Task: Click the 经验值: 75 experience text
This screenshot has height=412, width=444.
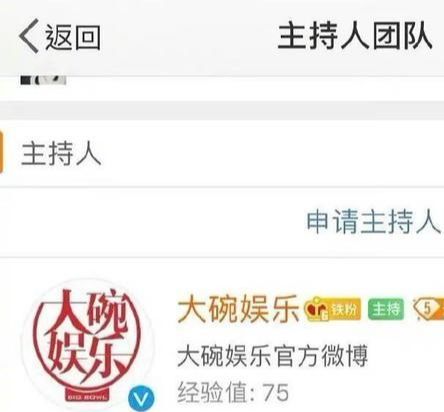Action: [x=233, y=392]
